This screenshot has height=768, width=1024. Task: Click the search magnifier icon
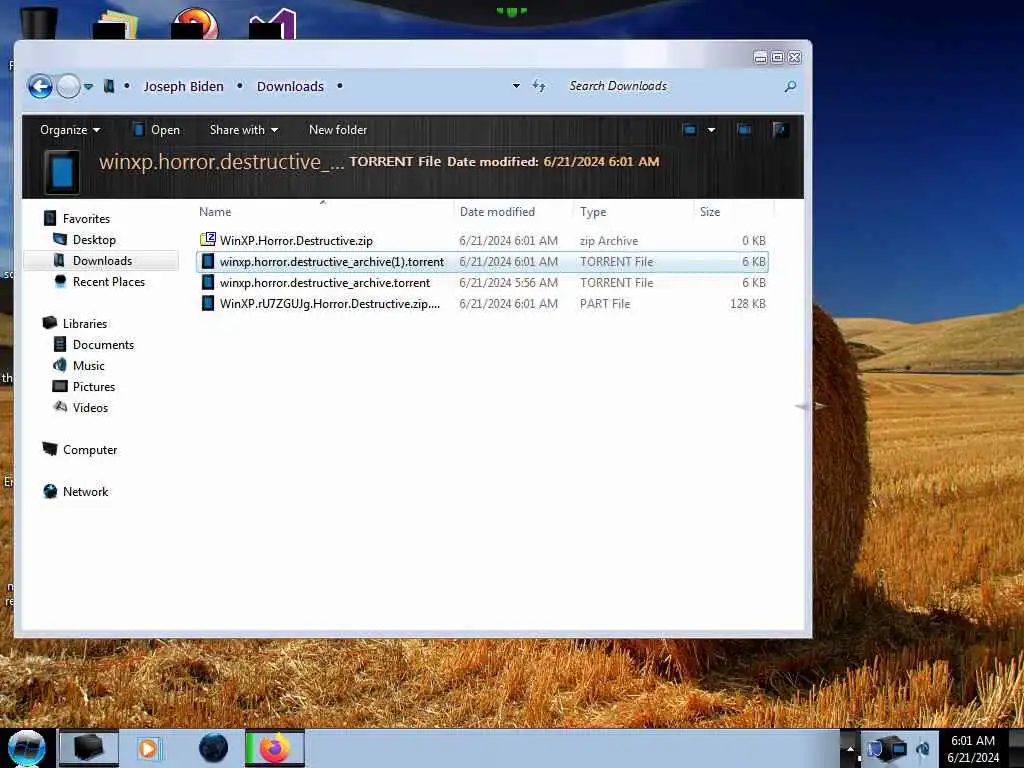790,86
